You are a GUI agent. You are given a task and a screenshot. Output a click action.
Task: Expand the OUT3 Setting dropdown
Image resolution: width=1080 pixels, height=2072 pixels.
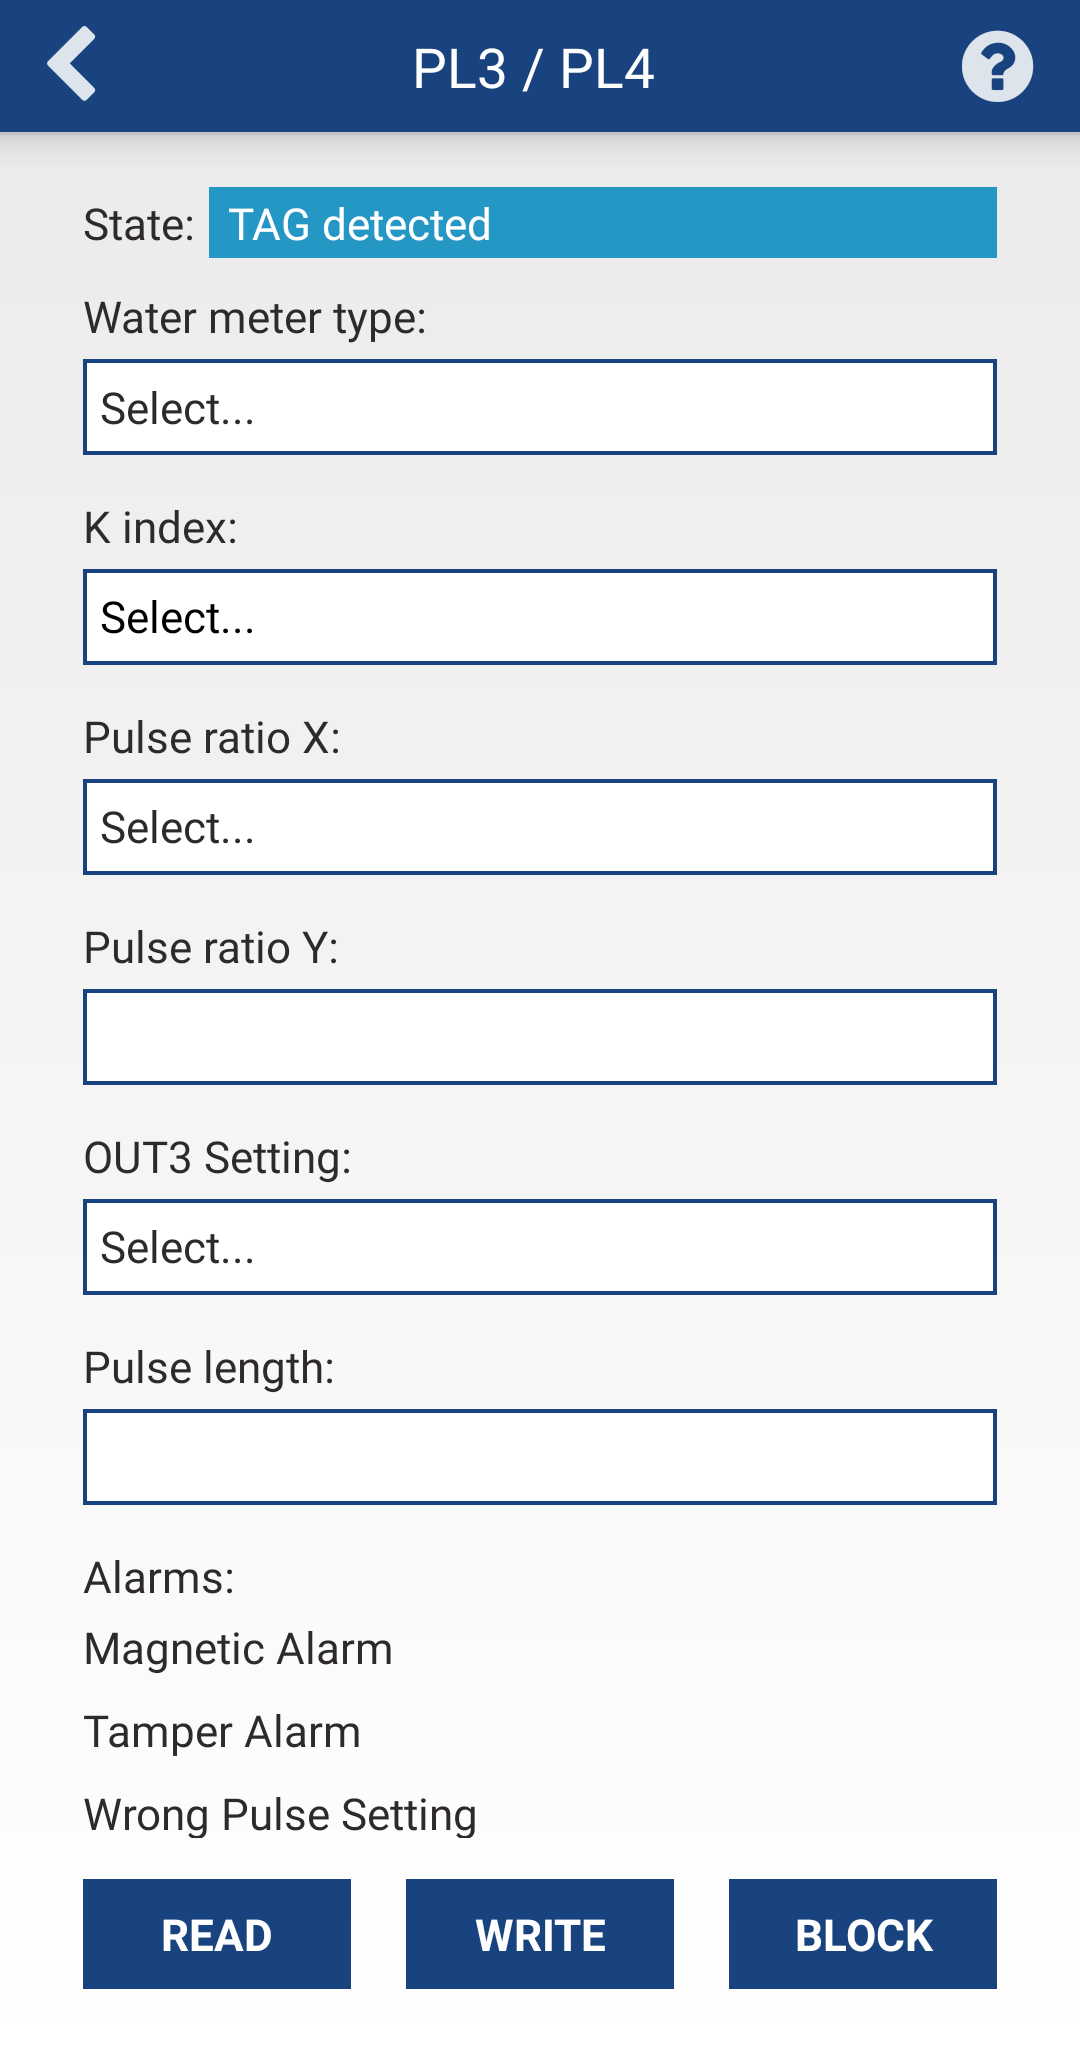pos(539,1247)
